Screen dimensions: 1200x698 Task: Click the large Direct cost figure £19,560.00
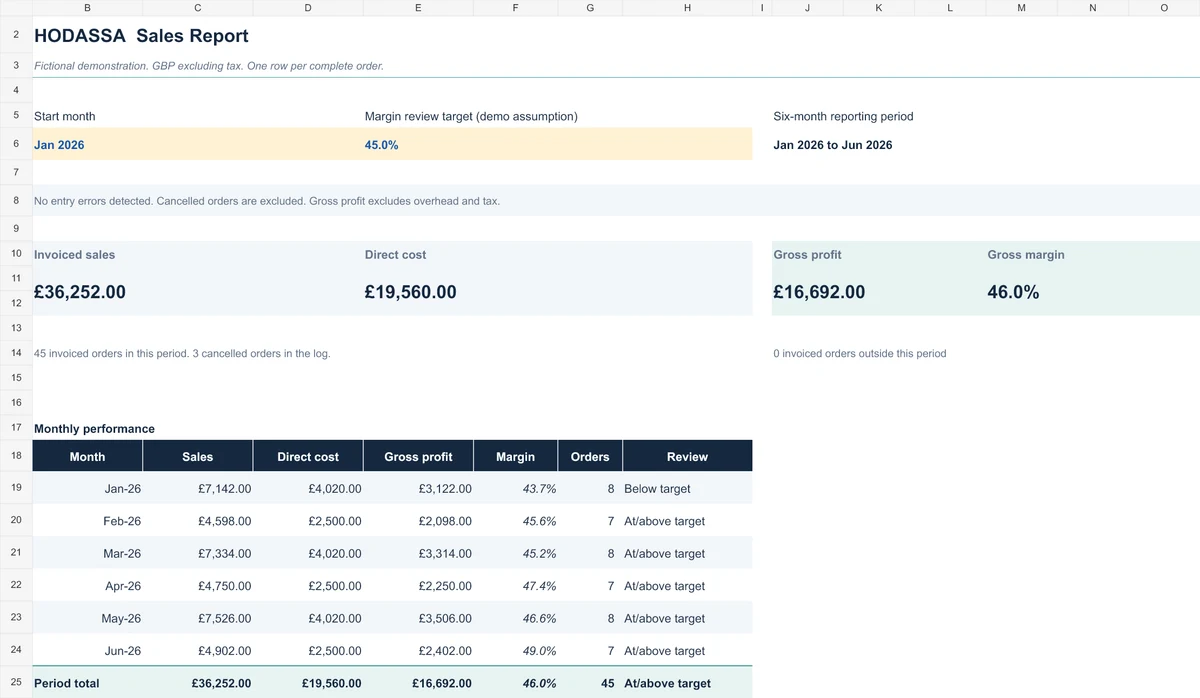[410, 292]
